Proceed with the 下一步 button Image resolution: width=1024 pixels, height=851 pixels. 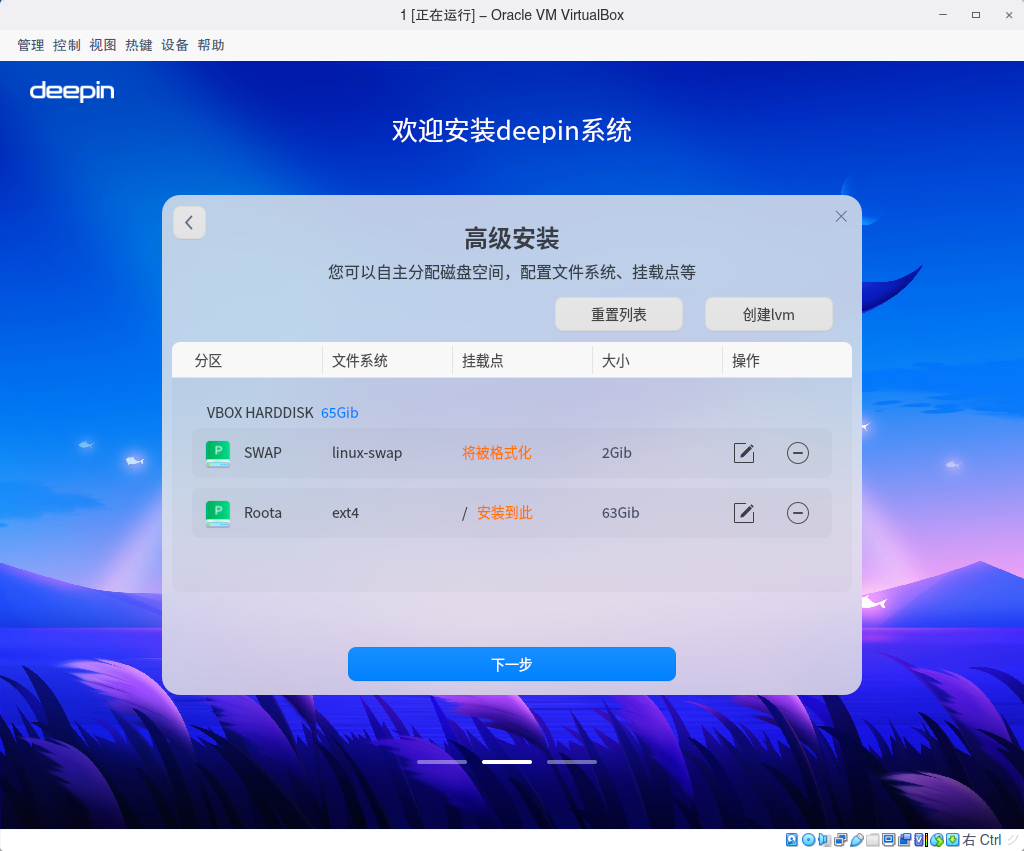click(511, 664)
